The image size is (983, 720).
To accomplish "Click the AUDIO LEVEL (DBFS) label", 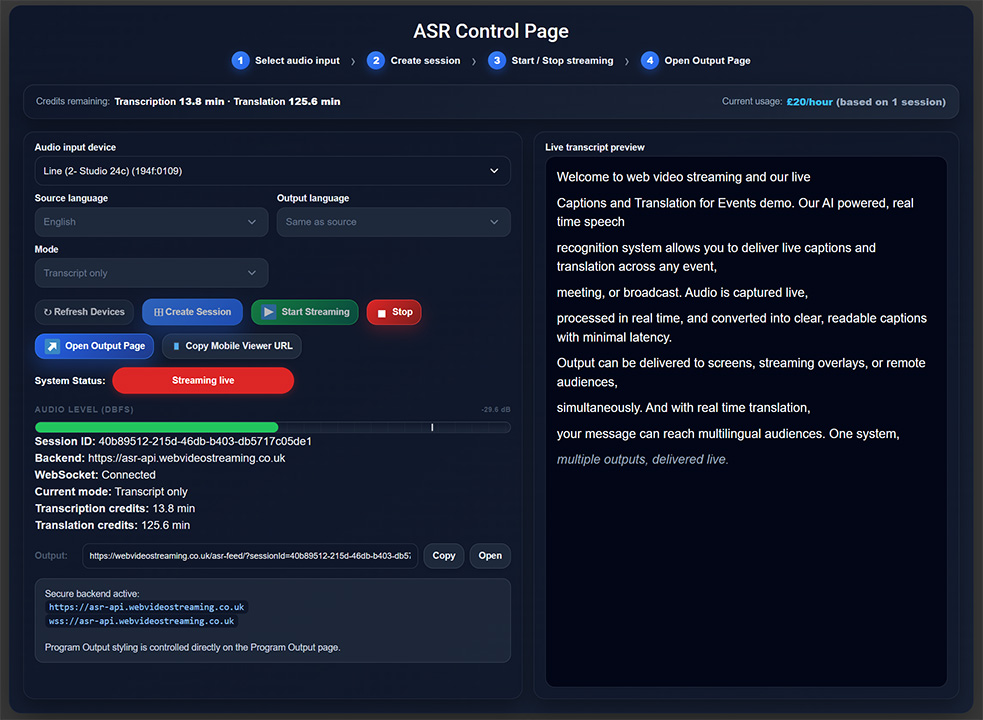I will [84, 410].
